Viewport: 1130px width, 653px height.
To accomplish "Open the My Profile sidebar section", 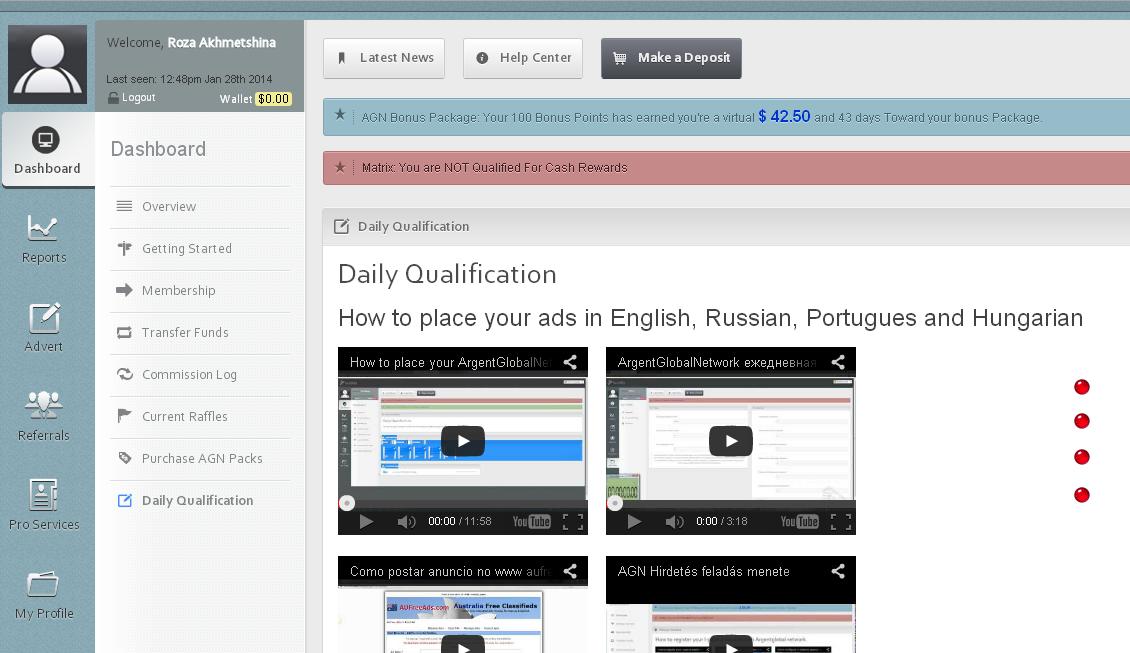I will pos(44,595).
